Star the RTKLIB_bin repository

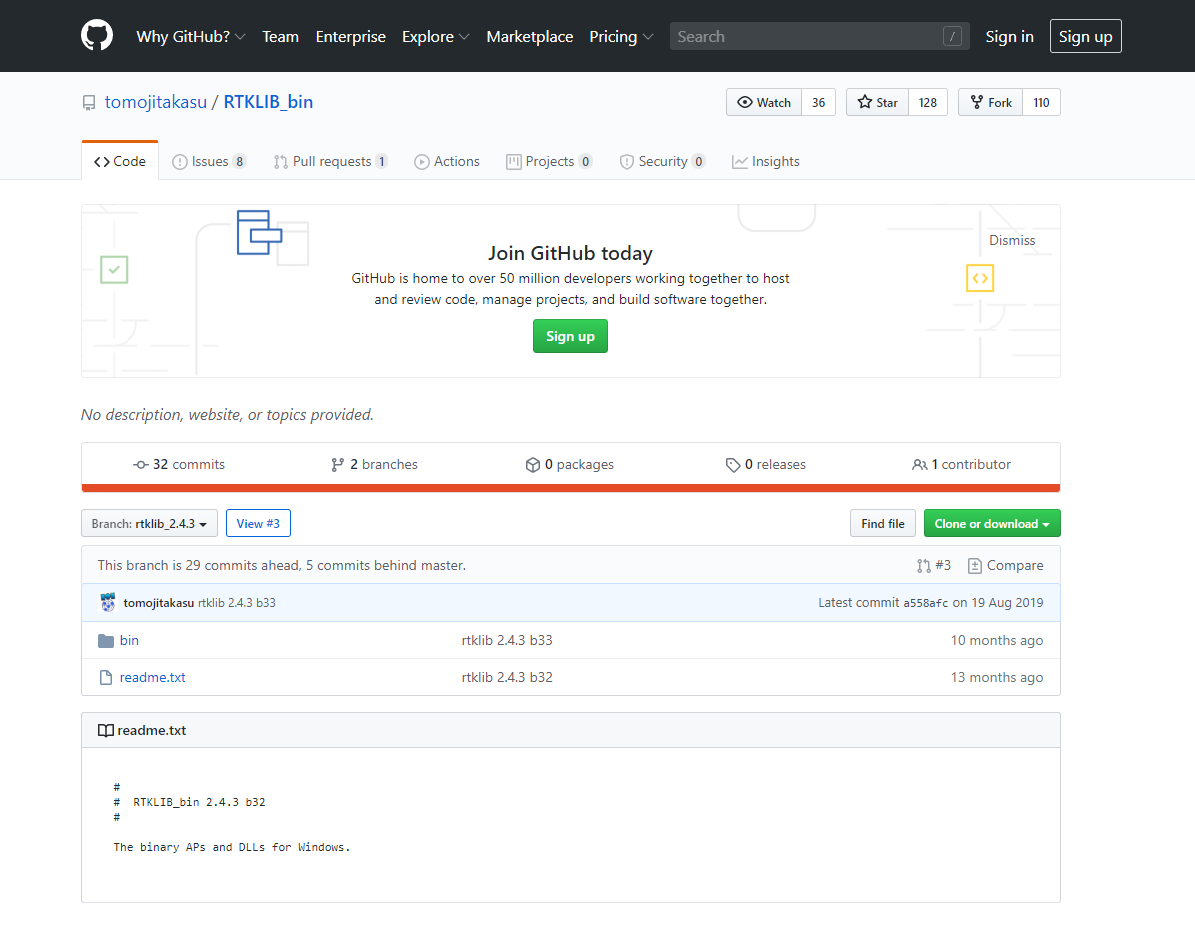(x=877, y=102)
